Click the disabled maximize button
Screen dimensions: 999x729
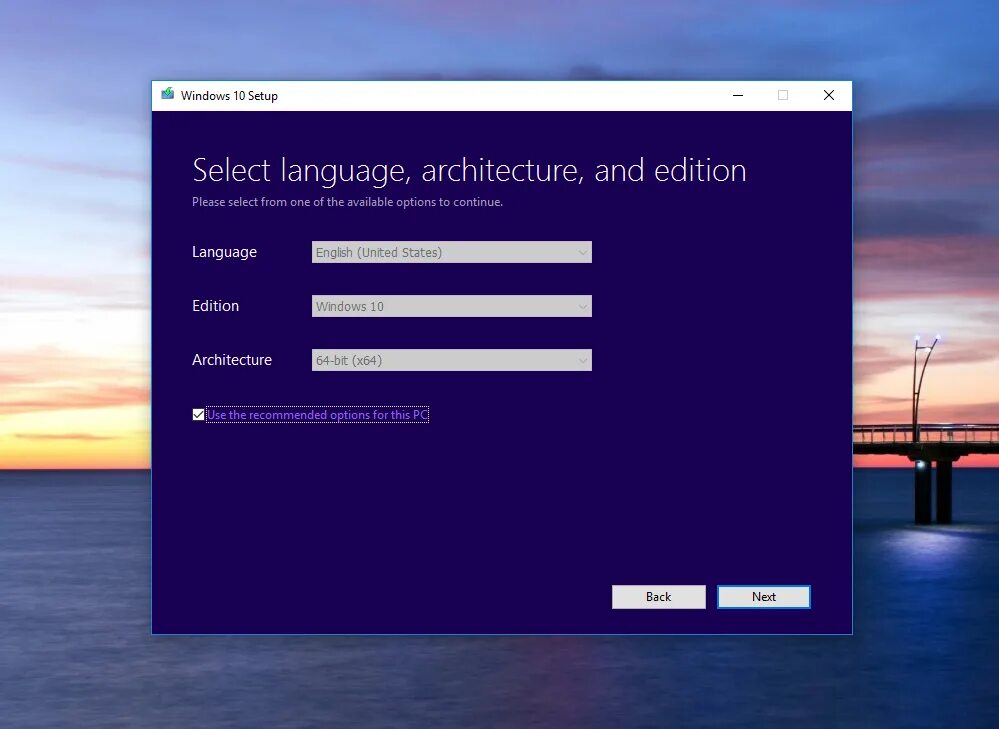(x=783, y=96)
